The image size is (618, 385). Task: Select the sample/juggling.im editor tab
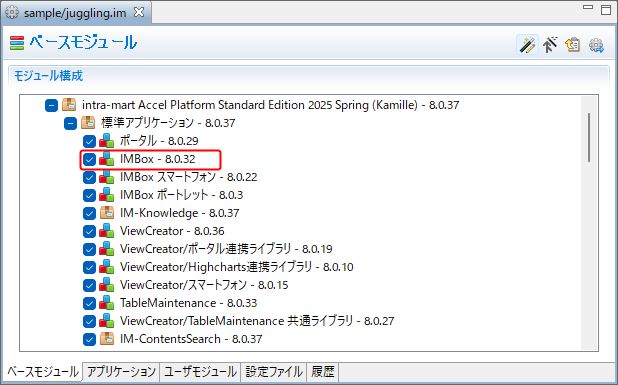tap(76, 13)
